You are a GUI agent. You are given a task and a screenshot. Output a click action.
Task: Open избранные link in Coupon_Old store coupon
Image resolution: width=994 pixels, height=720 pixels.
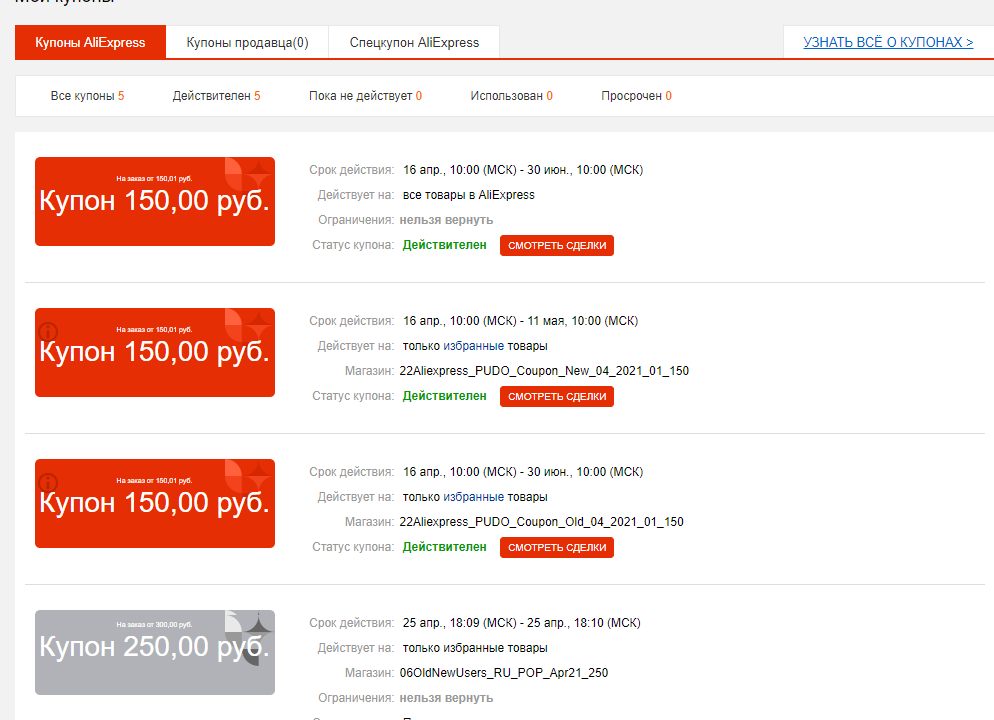(x=474, y=497)
